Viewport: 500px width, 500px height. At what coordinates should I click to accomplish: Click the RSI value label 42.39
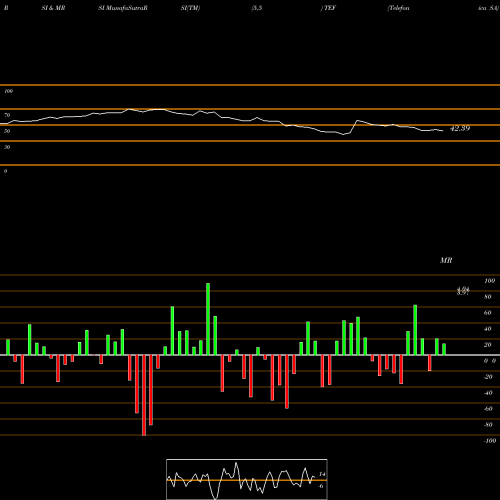pos(460,128)
